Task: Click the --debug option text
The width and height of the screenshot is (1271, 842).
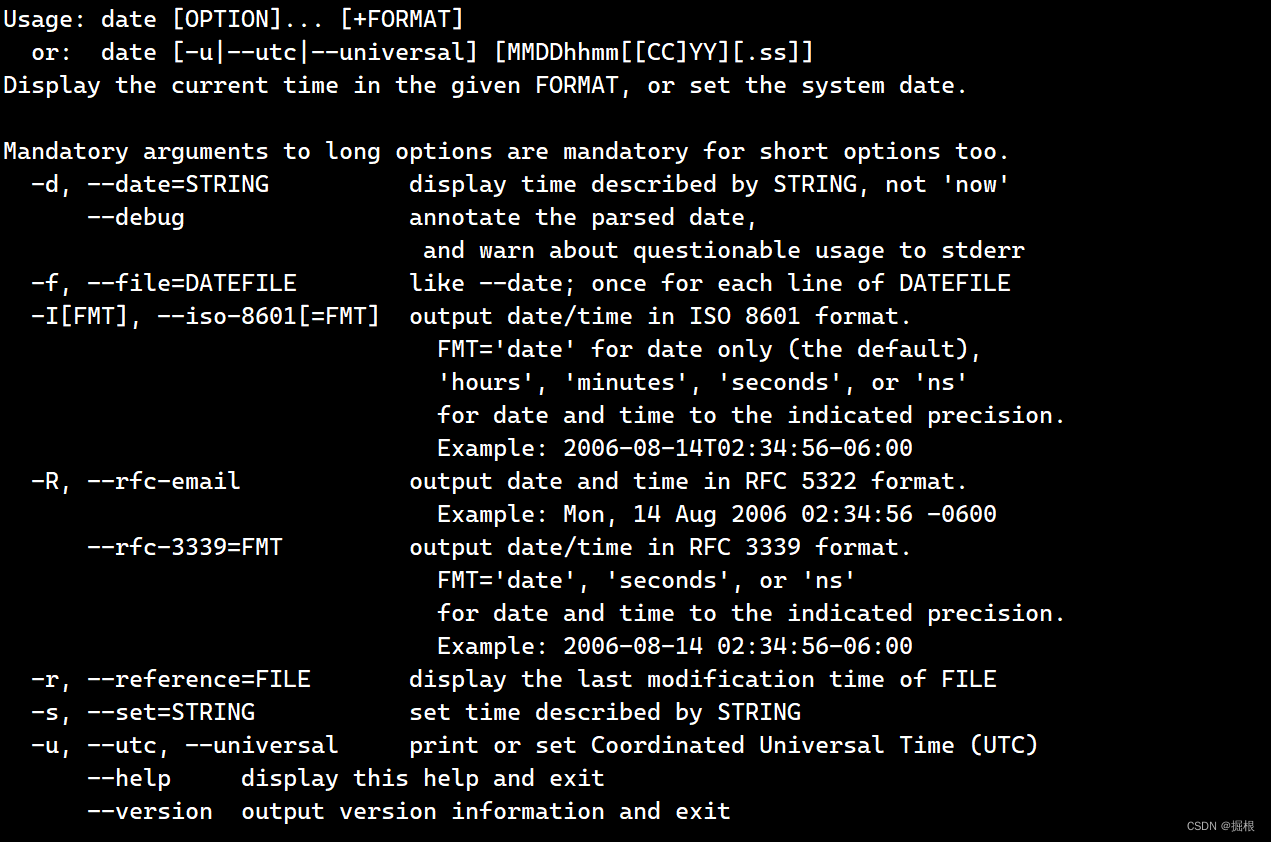Action: (x=136, y=217)
